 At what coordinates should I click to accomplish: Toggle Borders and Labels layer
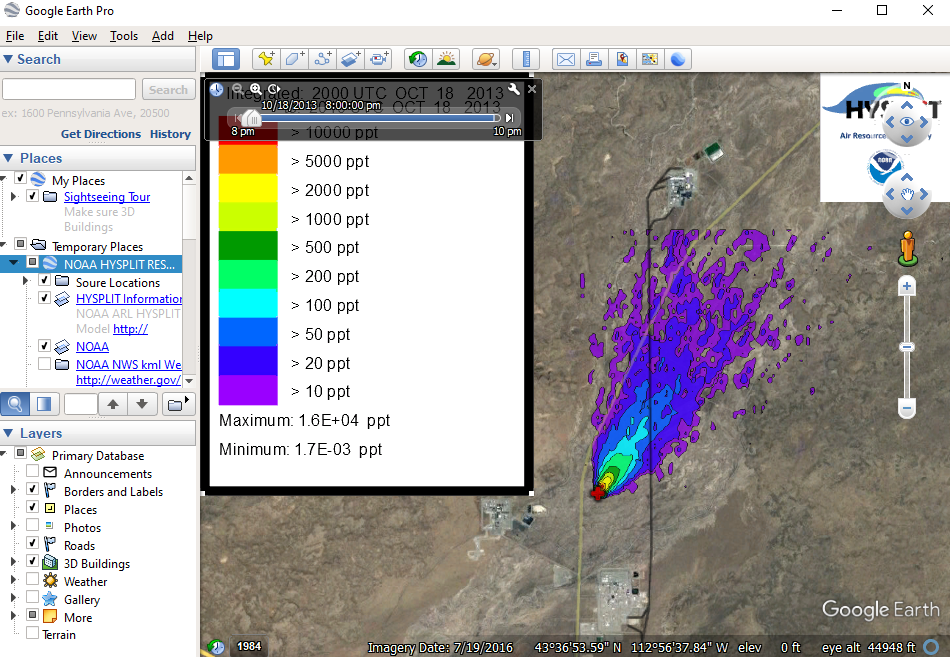point(33,489)
